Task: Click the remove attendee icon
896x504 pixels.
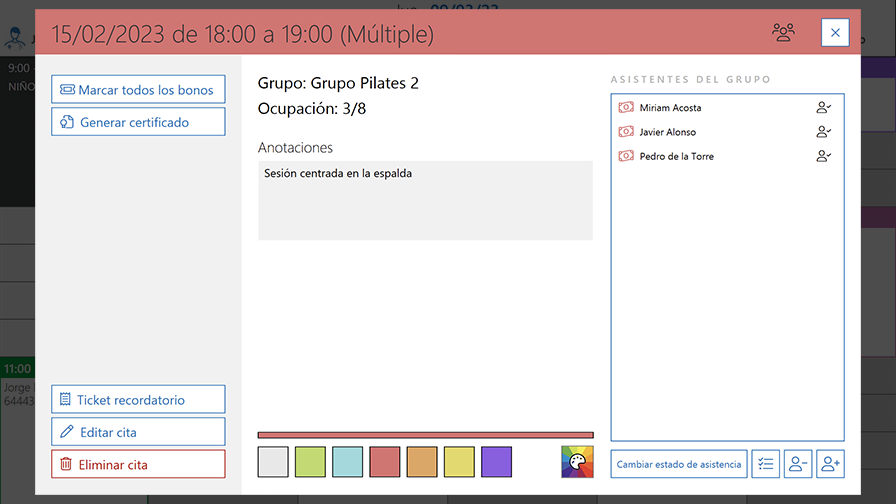Action: pos(797,464)
